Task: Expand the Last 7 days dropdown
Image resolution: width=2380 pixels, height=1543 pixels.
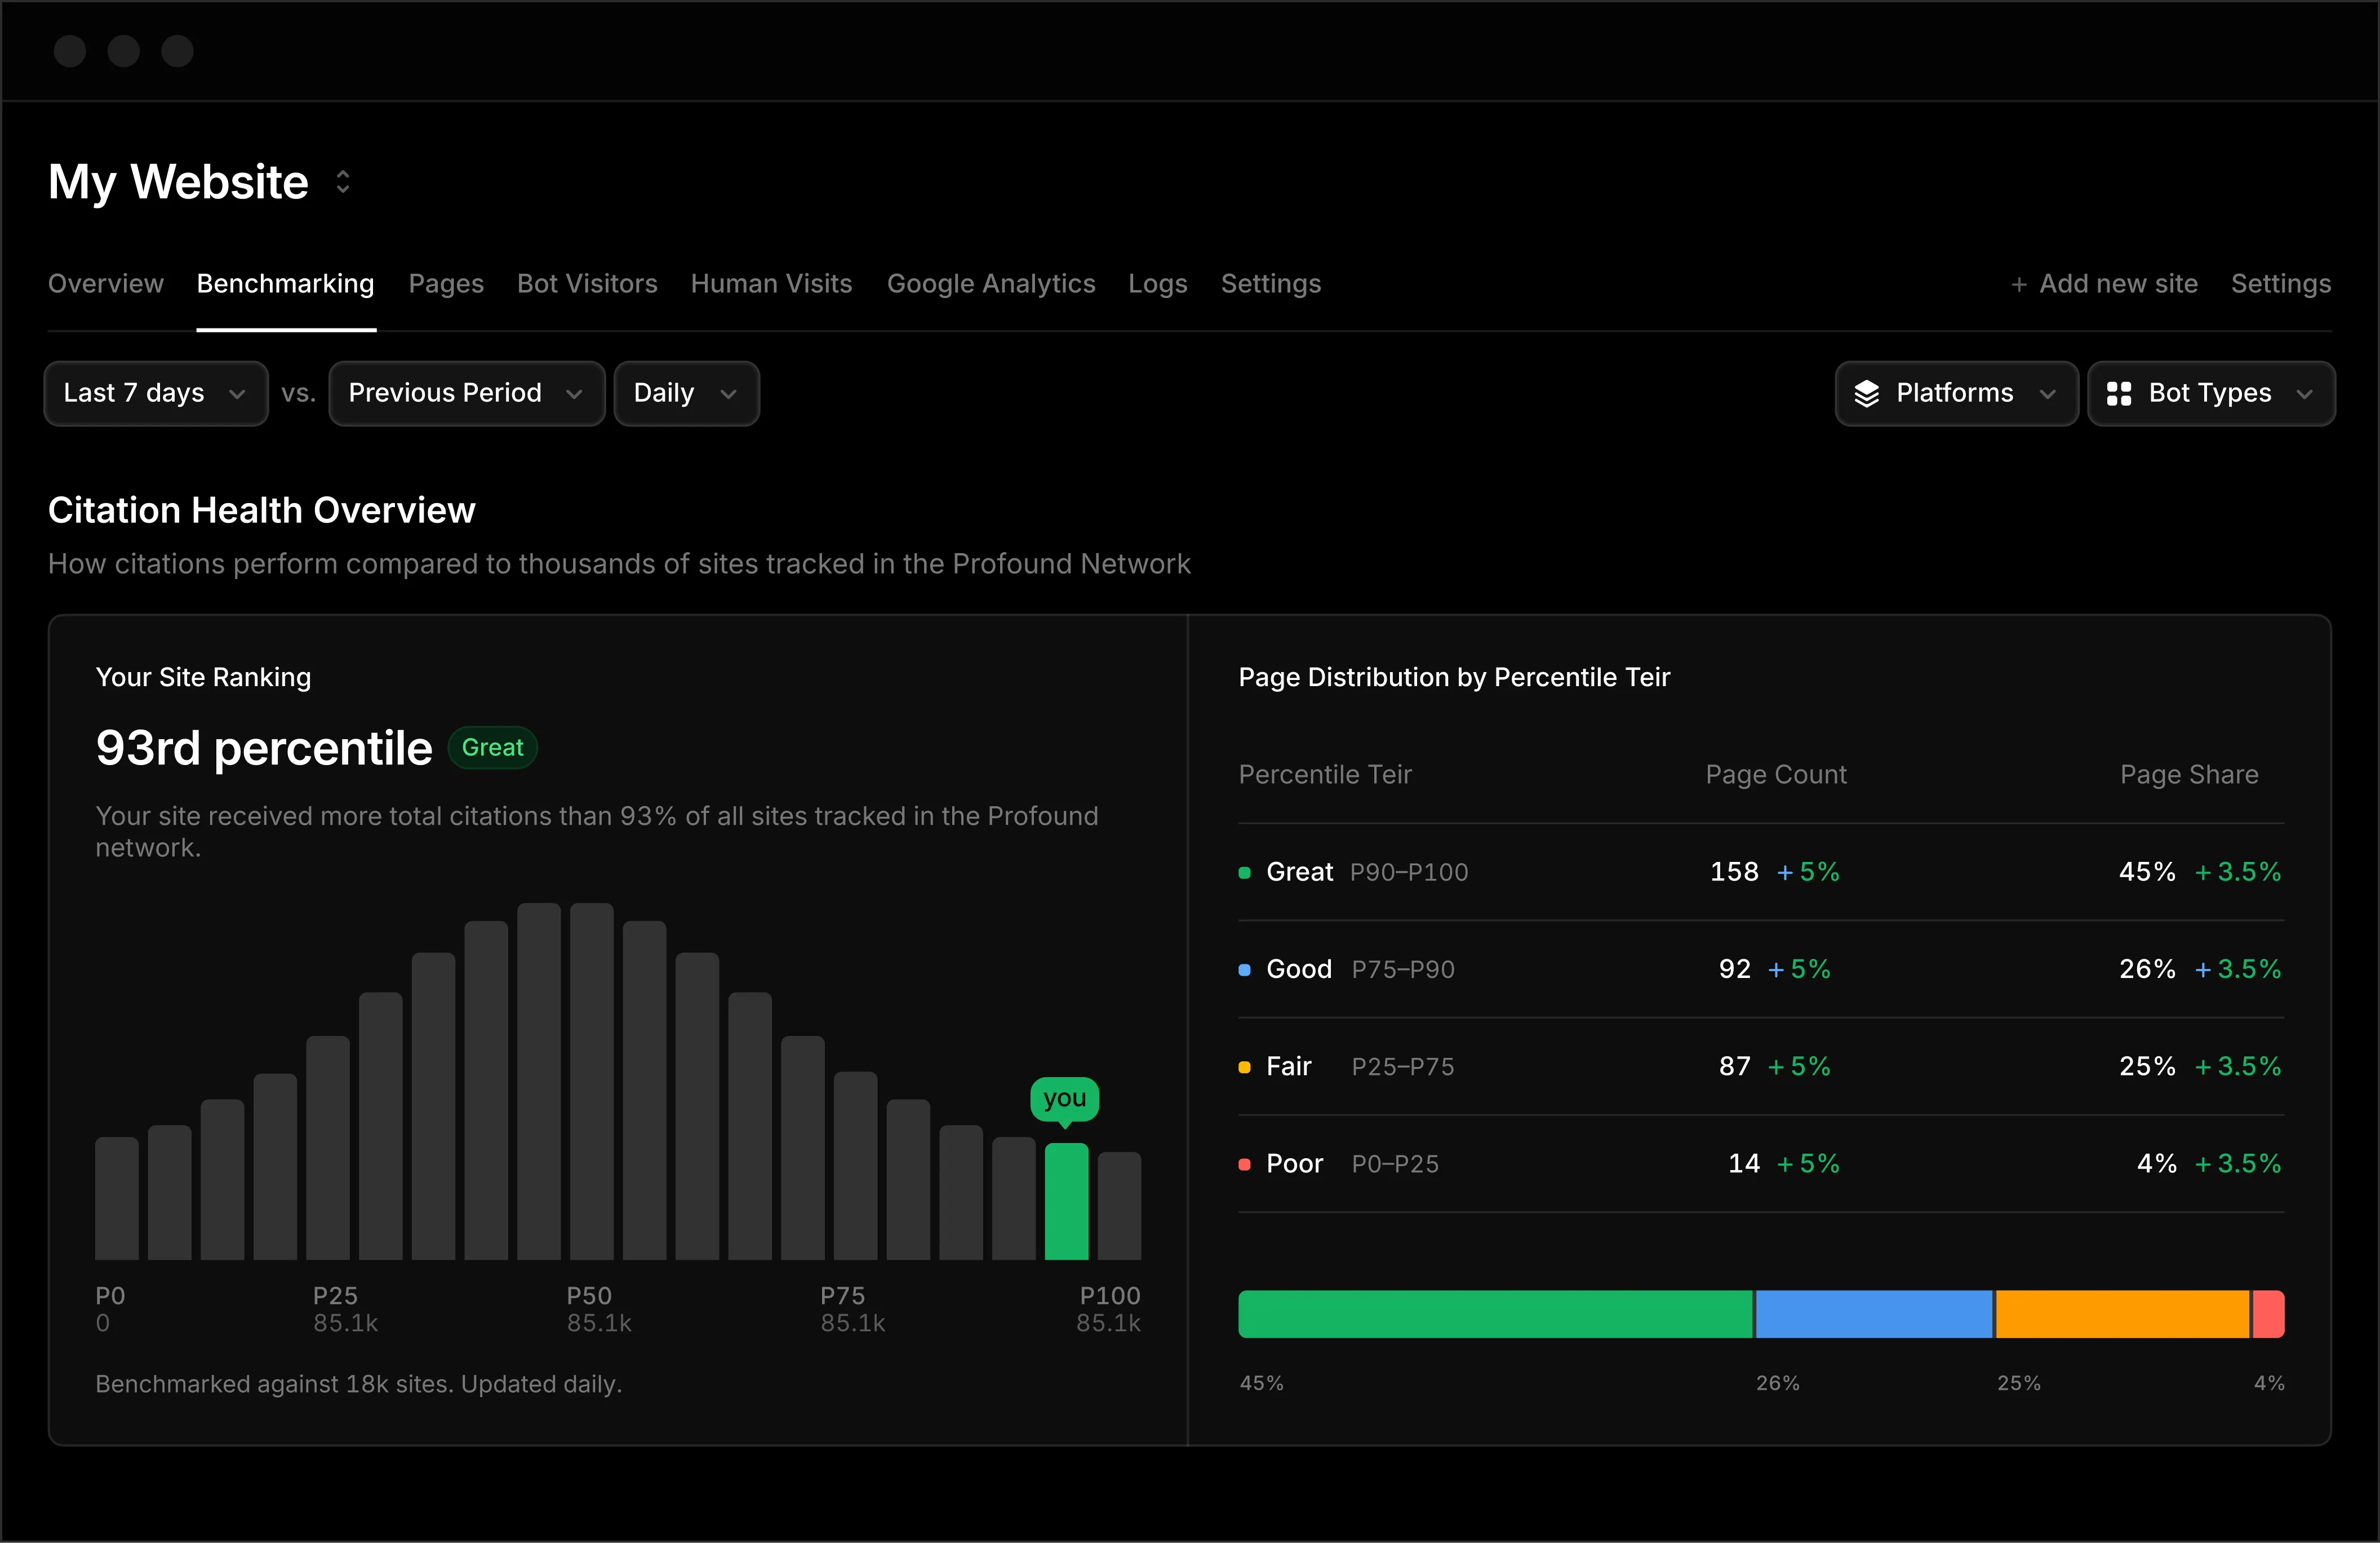Action: (156, 393)
